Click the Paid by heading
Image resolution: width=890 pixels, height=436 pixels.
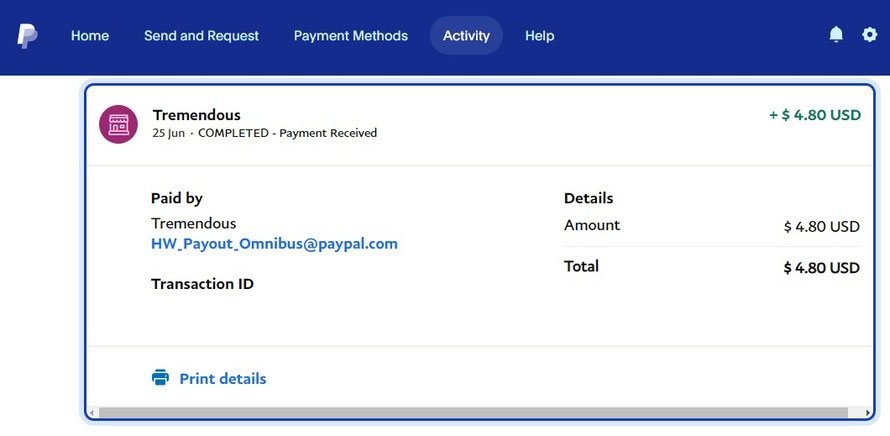tap(177, 198)
